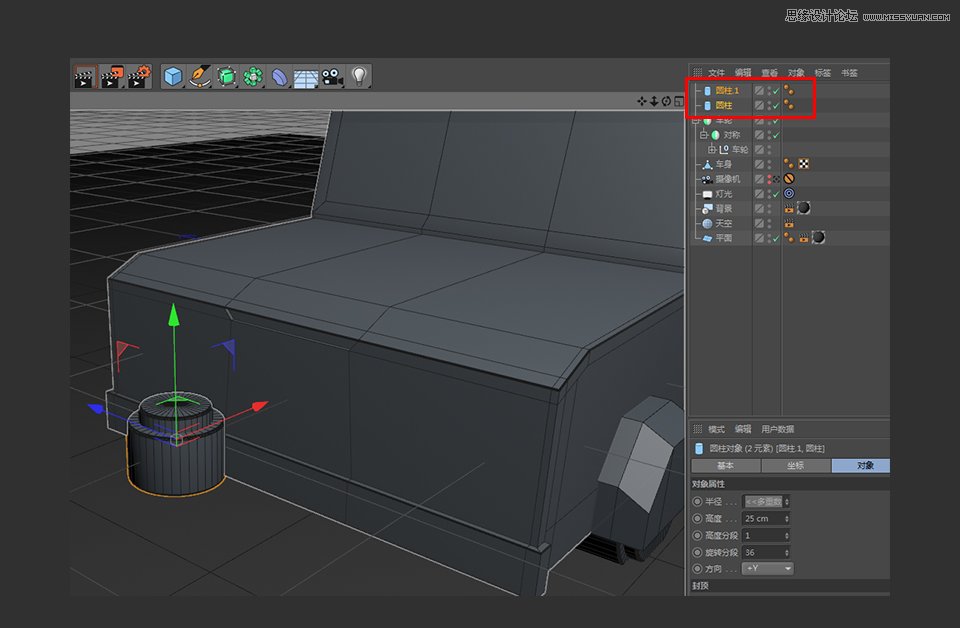Collapse the 对称 hierarchy expander

pos(703,134)
